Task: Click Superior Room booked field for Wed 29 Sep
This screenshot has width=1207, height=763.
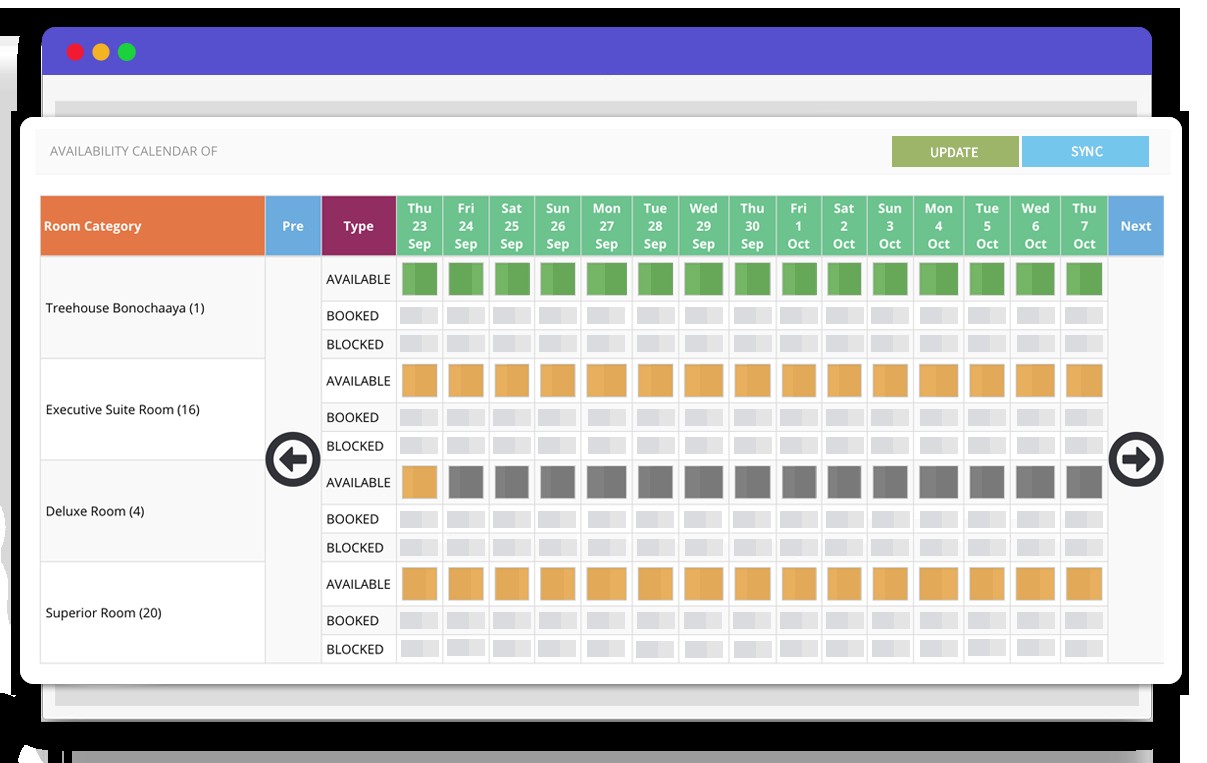Action: [703, 621]
